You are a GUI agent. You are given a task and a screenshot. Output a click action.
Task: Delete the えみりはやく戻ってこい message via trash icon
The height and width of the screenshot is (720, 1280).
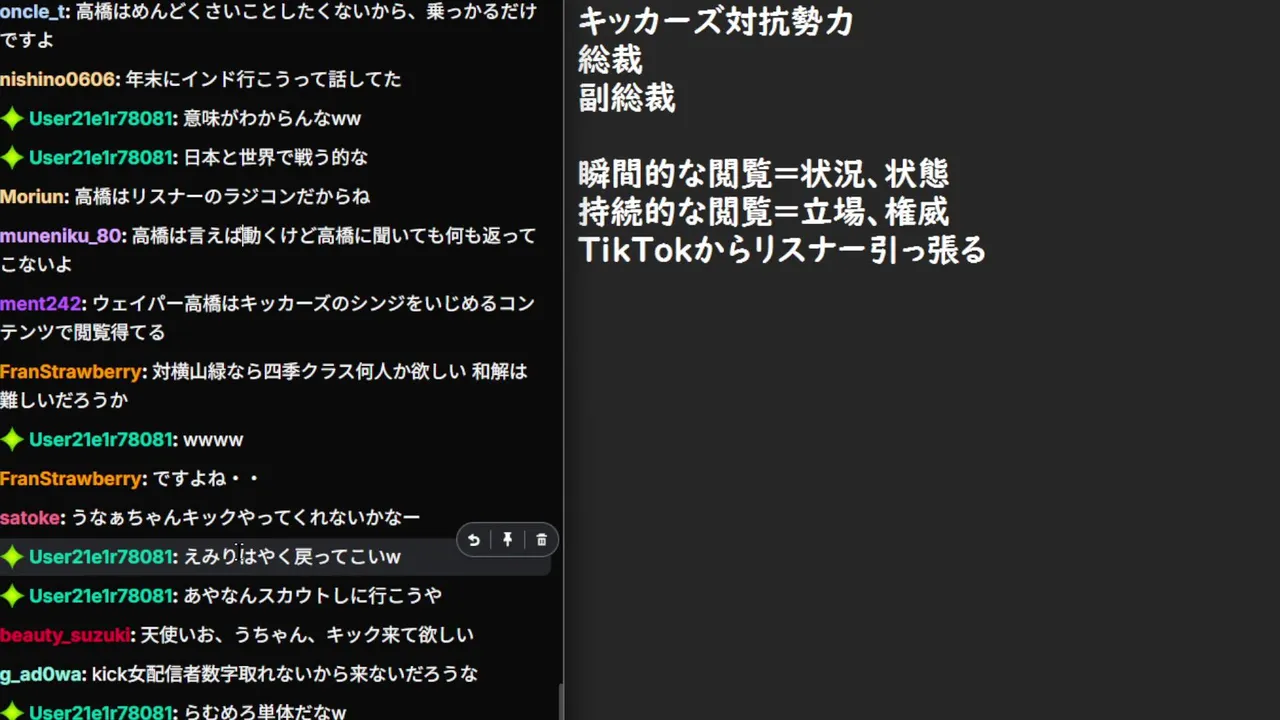(x=541, y=540)
